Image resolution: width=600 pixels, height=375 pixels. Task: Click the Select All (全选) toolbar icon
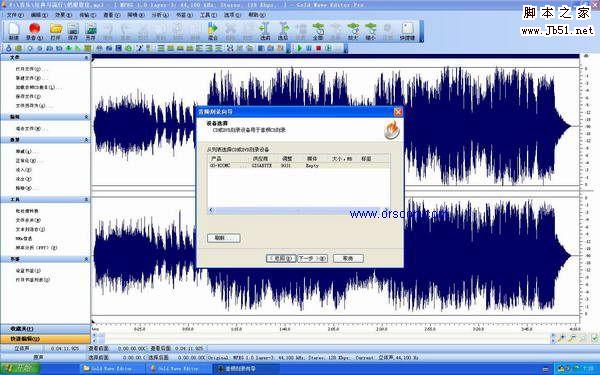point(318,31)
